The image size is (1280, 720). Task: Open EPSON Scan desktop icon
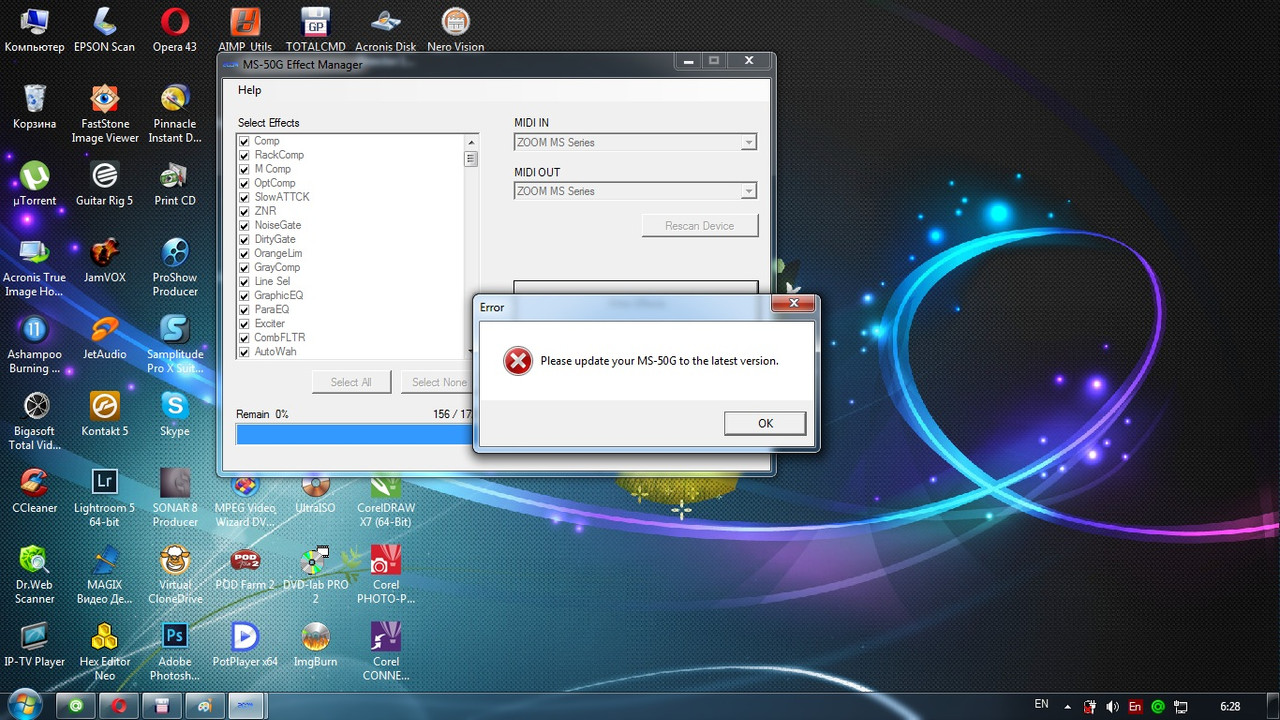104,29
